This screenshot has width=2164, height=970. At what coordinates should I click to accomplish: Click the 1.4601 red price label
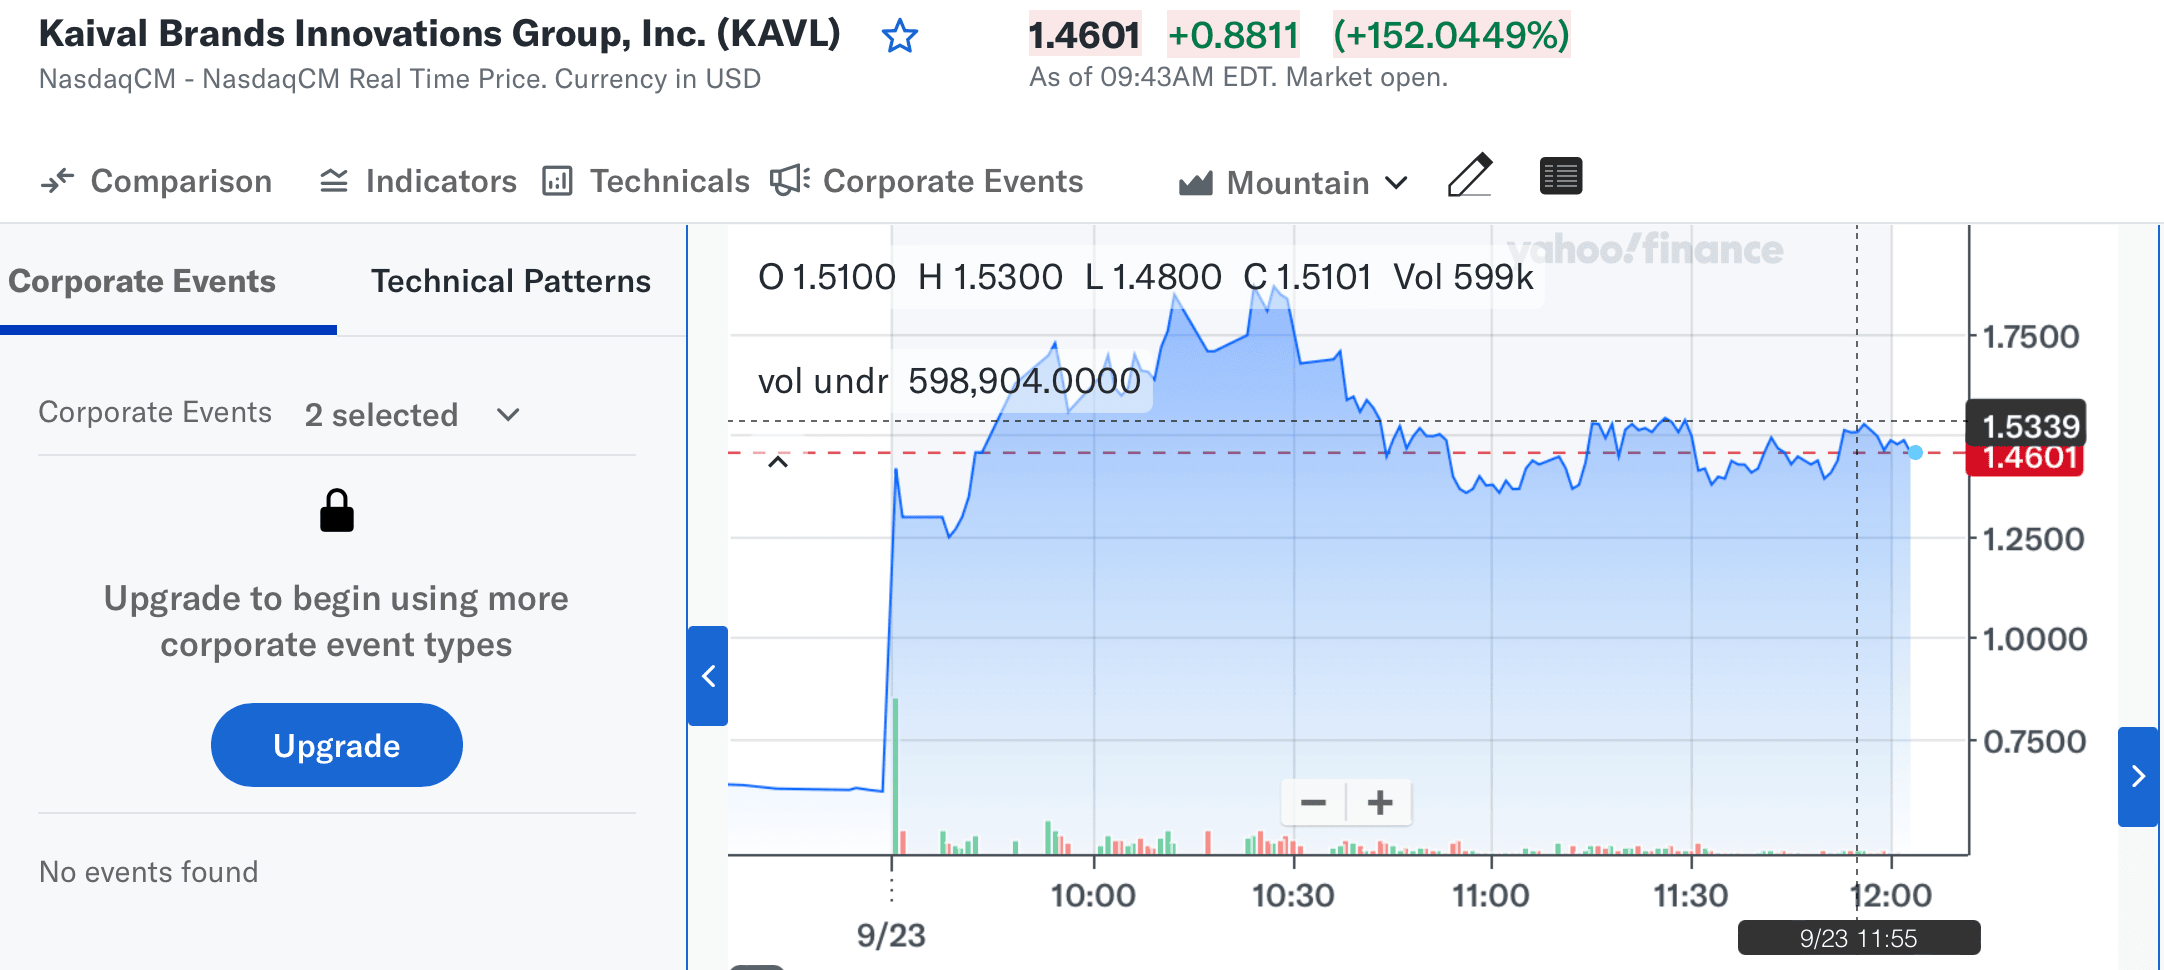[x=2029, y=459]
